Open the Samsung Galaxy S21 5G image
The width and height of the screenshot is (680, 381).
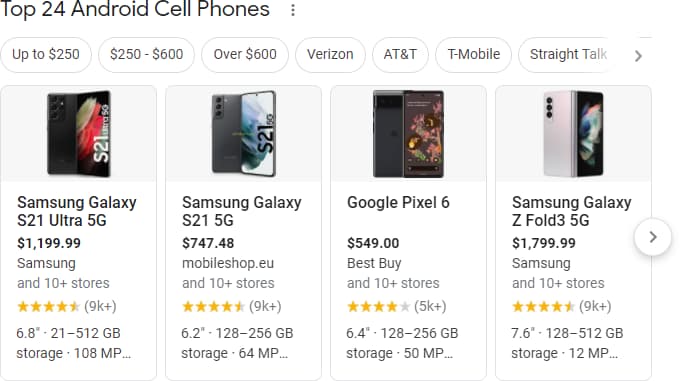point(244,134)
